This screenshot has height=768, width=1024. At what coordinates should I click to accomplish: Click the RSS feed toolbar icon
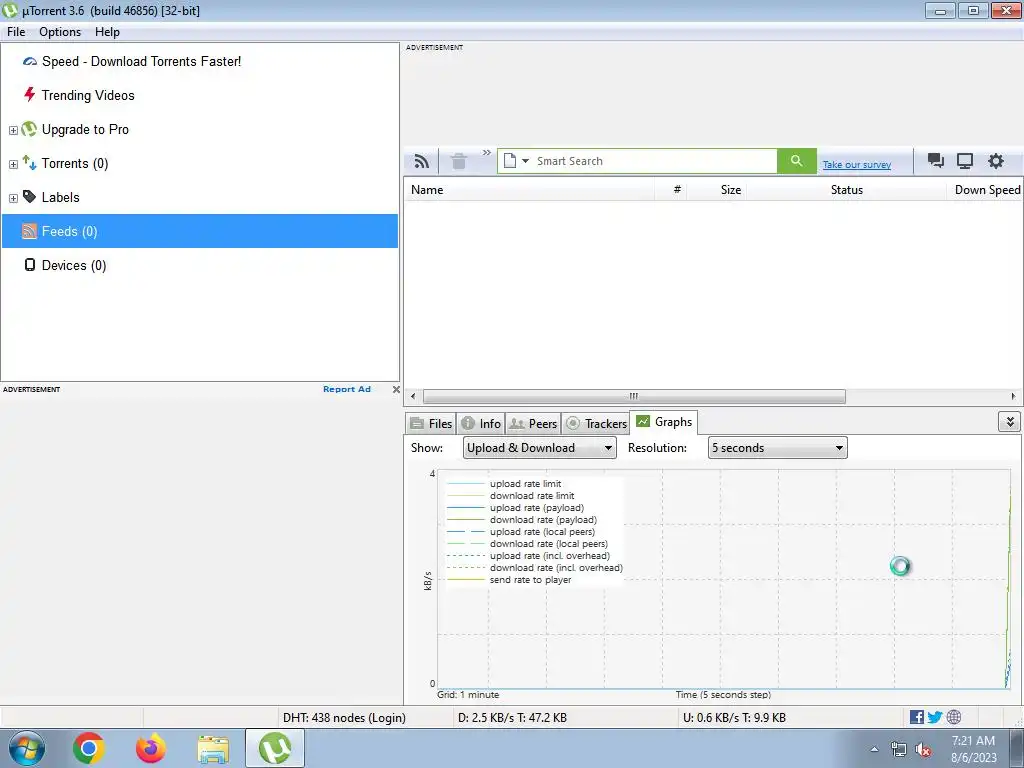click(422, 161)
